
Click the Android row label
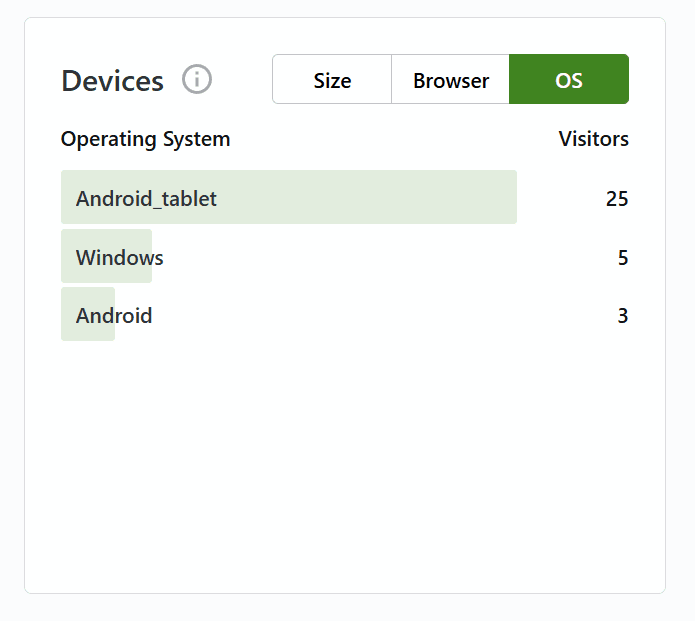[114, 316]
